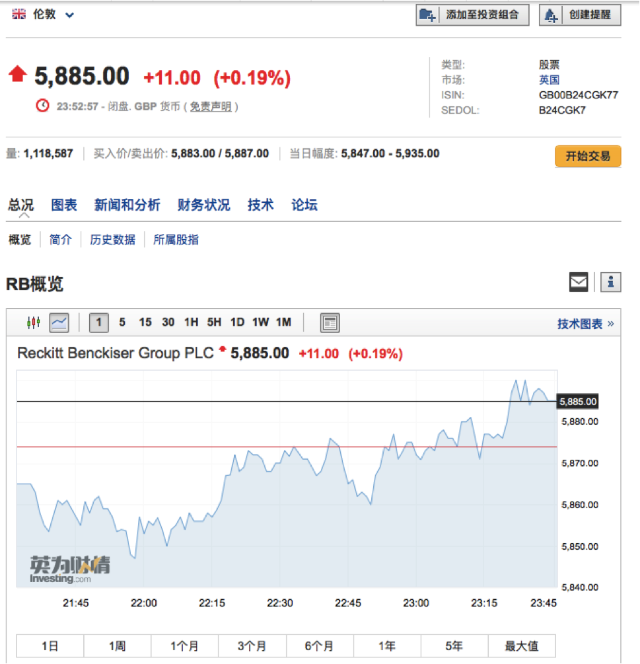
Task: Switch to the 论坛 tab
Action: 304,205
